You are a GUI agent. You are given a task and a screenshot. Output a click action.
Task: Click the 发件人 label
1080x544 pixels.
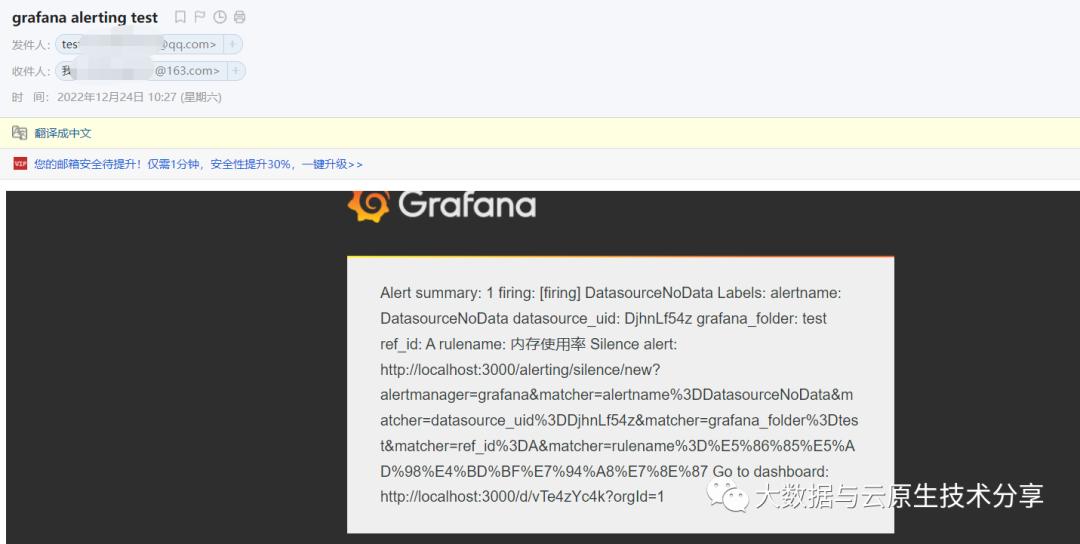pos(31,45)
